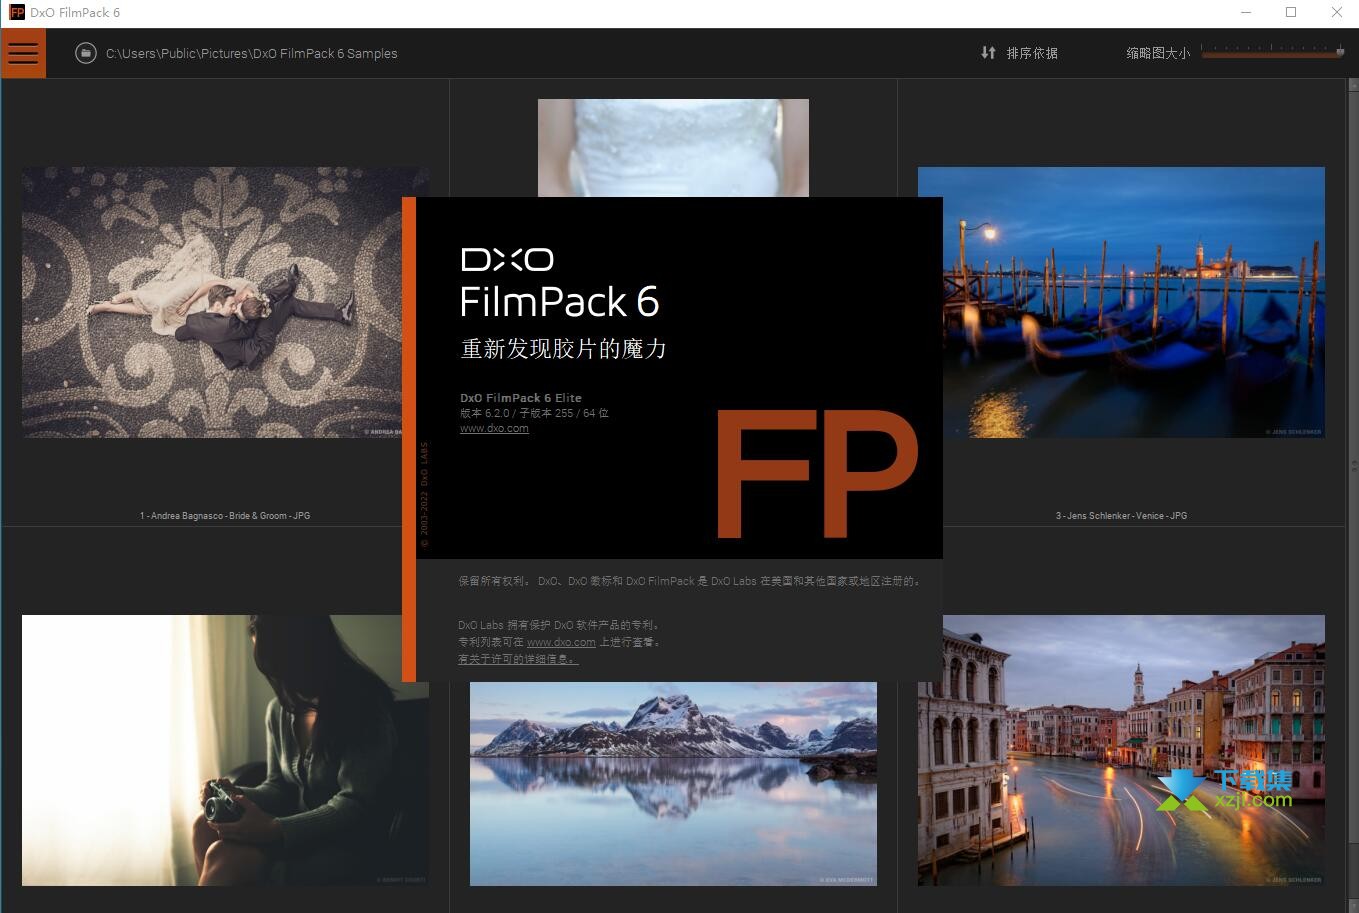
Task: Adjust the 缩略图大小 thumbnail size slider
Action: pos(1272,52)
